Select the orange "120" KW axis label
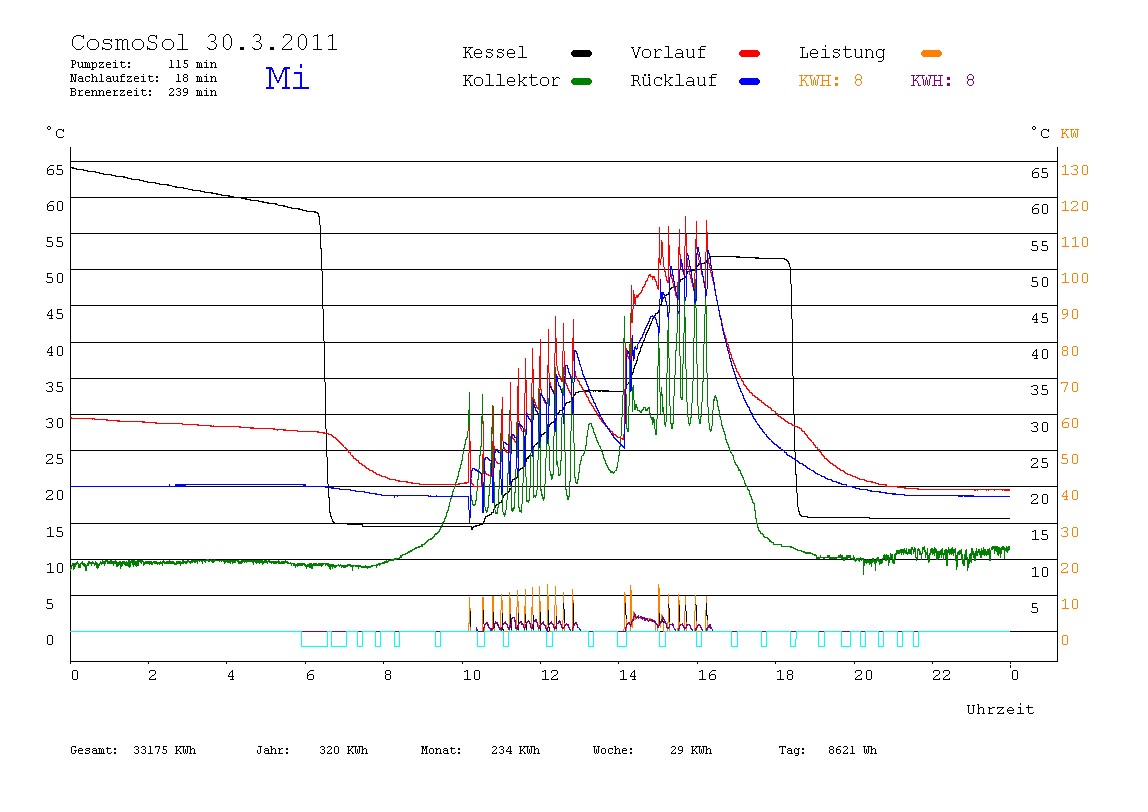Screen dimensions: 1148x812 (x=1075, y=206)
